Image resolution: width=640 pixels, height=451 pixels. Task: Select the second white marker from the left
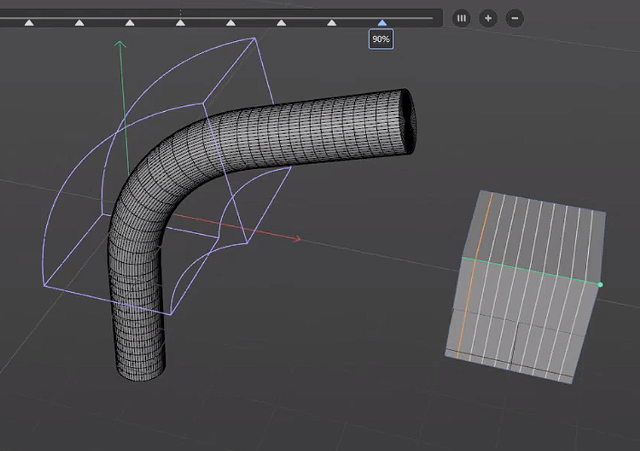pyautogui.click(x=79, y=21)
